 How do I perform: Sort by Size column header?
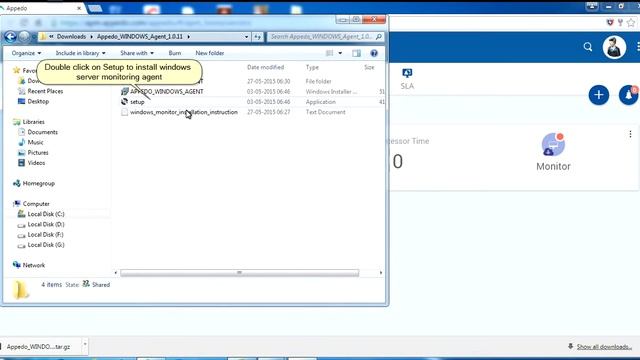pos(369,67)
